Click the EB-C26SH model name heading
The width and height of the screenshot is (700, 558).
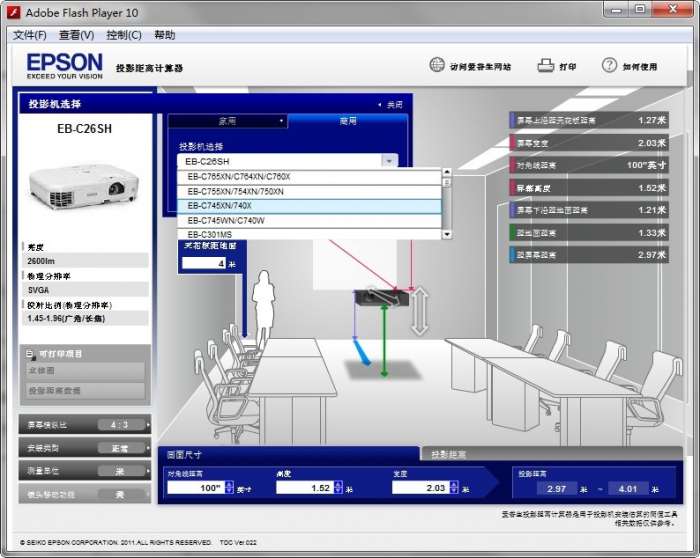point(84,129)
